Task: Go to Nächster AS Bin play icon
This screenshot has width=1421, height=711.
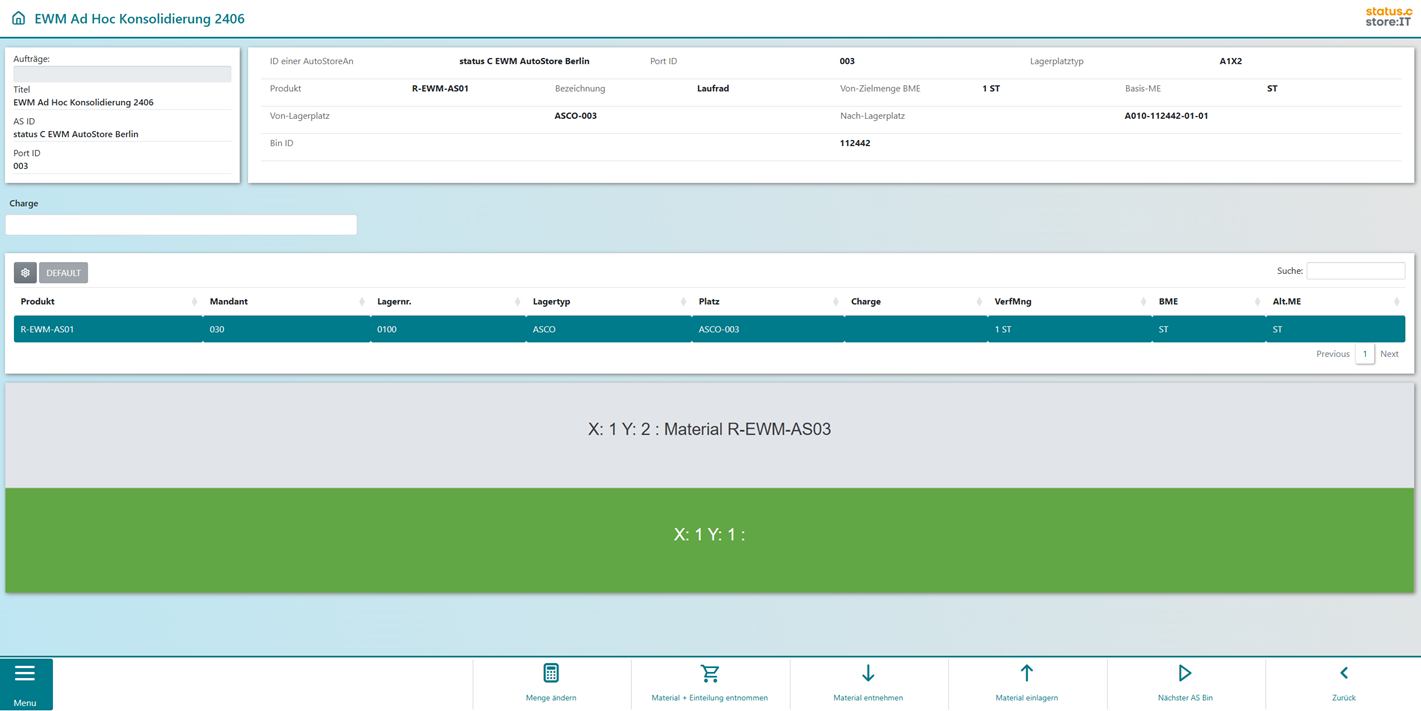Action: pos(1185,674)
